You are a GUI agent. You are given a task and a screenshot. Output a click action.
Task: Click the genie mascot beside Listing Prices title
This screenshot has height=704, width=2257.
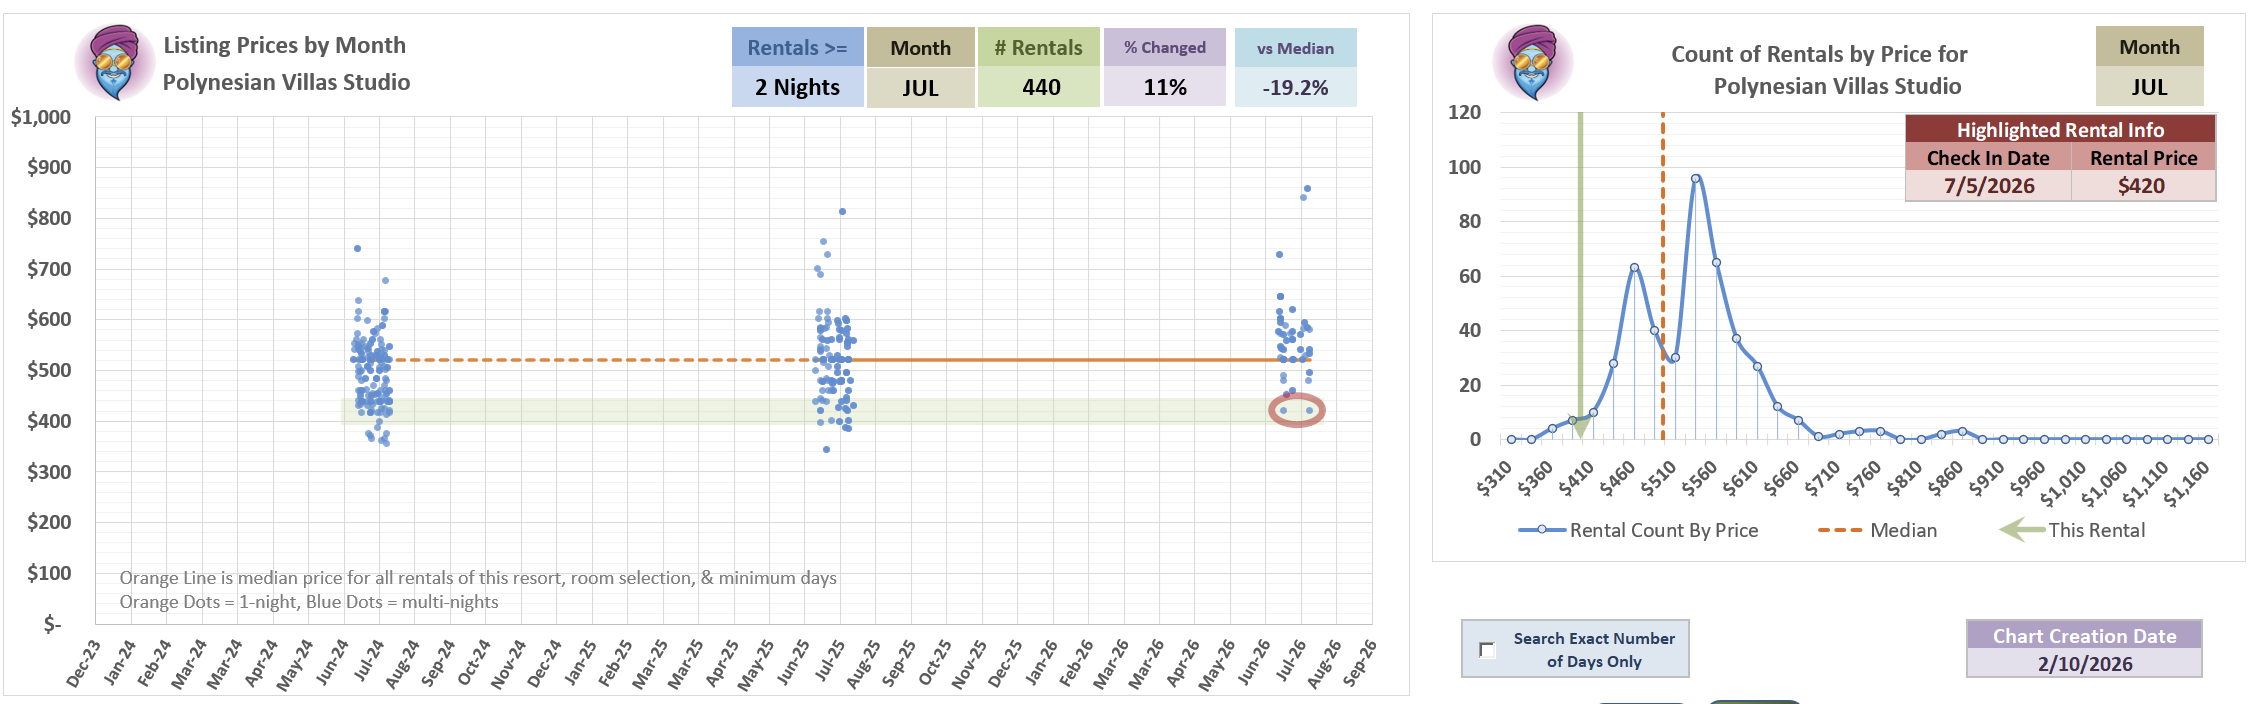tap(115, 62)
